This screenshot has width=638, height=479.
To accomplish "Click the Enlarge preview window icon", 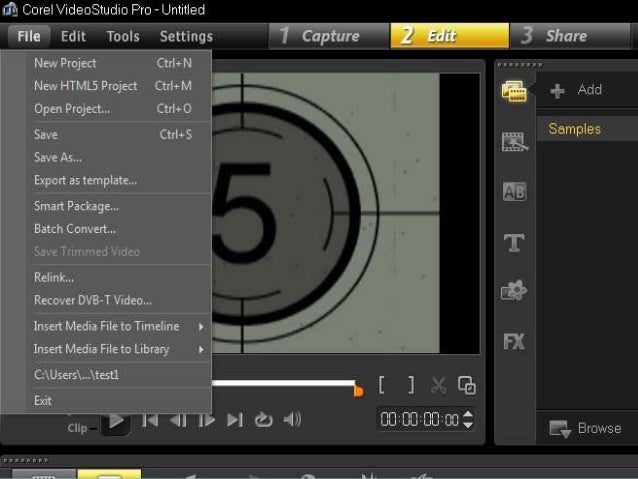I will (x=466, y=385).
